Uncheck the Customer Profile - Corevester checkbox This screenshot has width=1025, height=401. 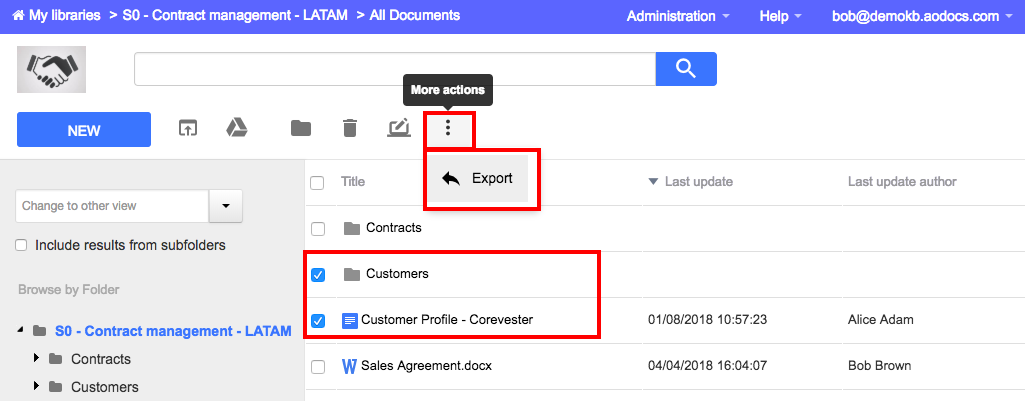point(318,321)
